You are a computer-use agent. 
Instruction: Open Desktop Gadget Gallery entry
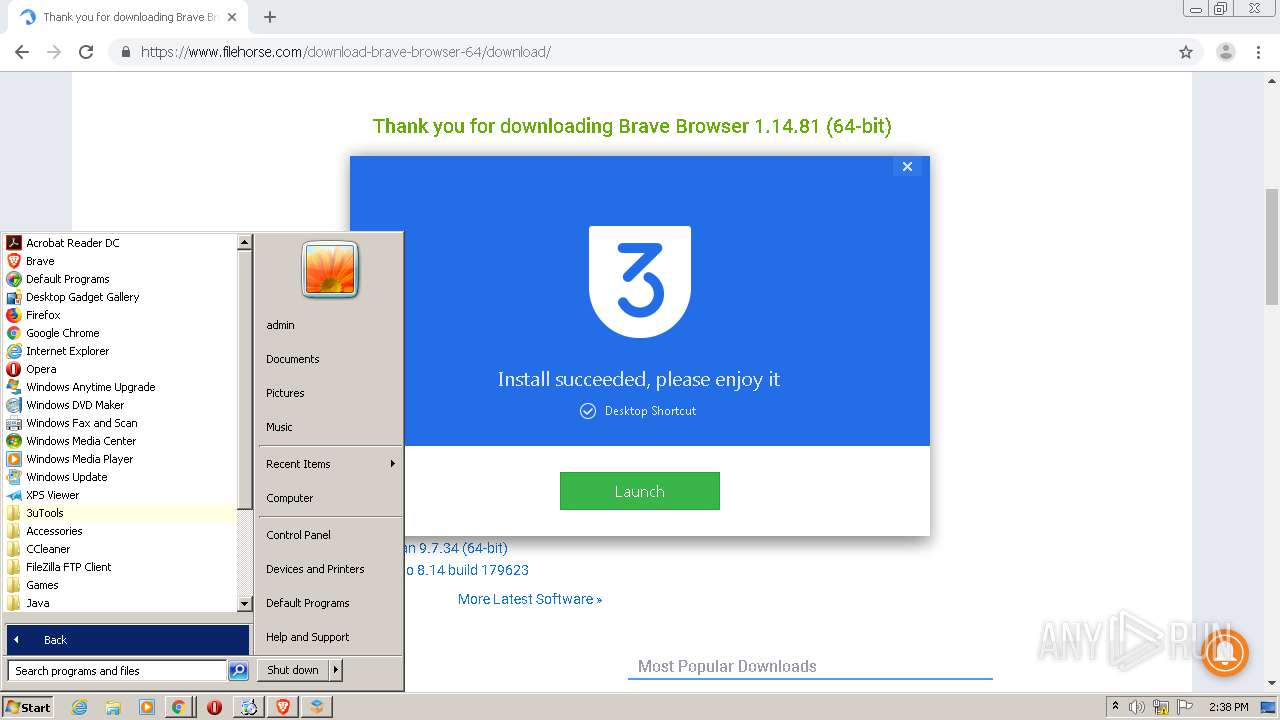120,297
